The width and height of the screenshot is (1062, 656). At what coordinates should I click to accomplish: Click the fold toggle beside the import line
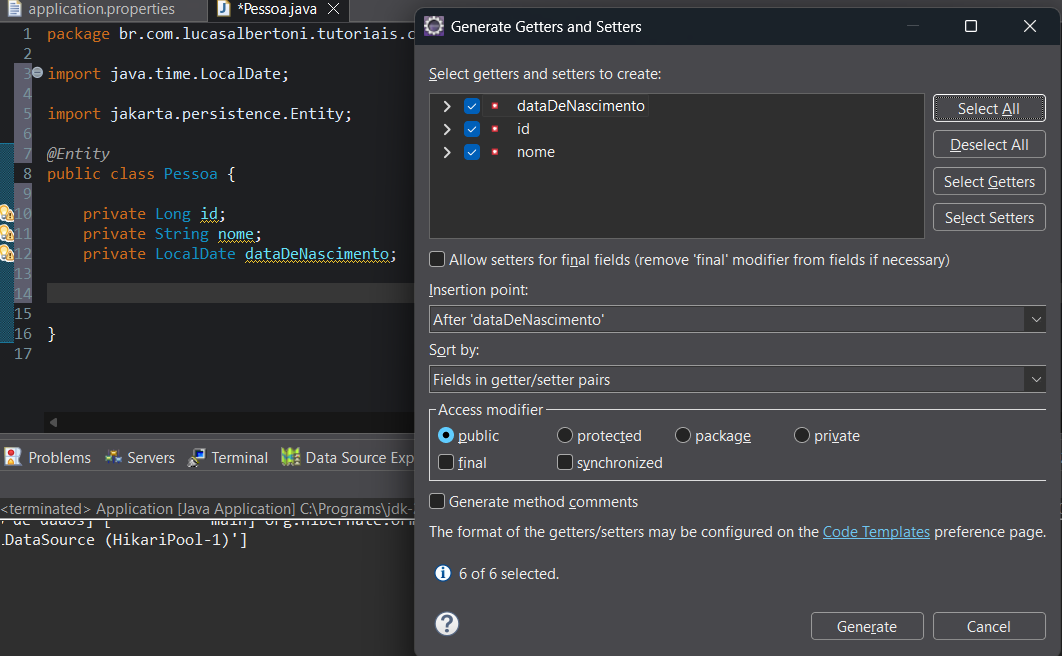coord(37,73)
